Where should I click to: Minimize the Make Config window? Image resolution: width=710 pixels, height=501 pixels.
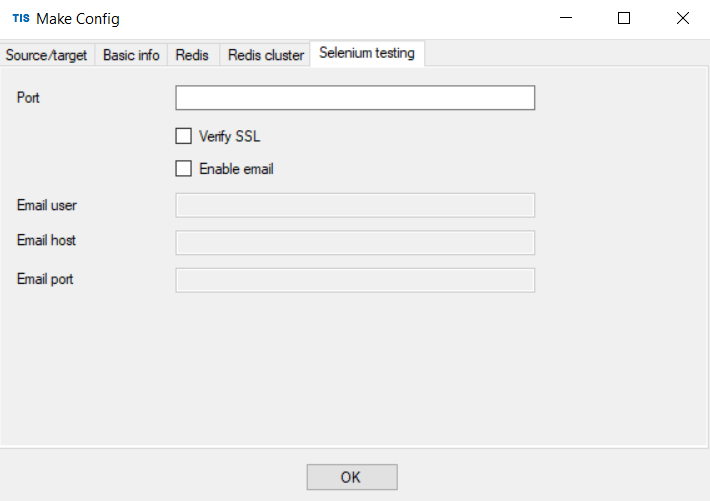tap(566, 18)
